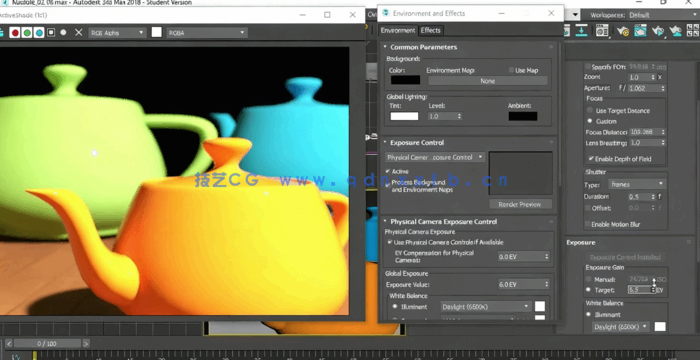Open the background Color swatch
Screen dimensions: 700x360
(405, 80)
